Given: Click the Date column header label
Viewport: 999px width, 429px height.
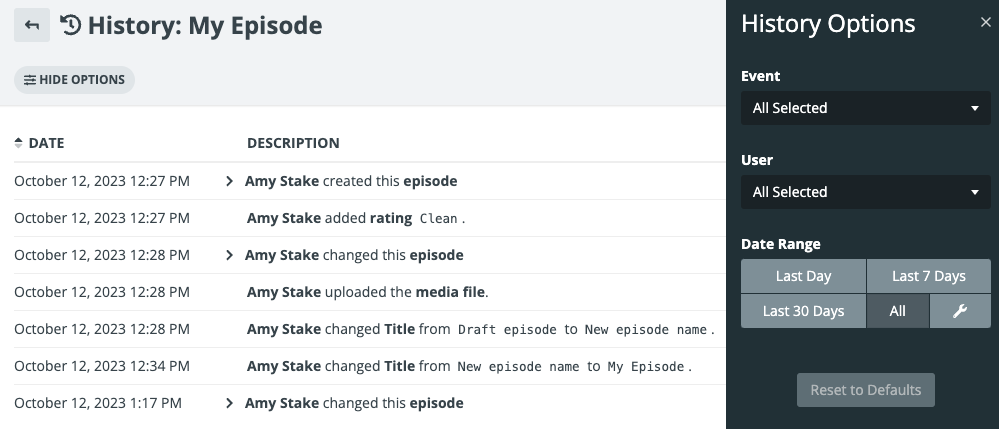Looking at the screenshot, I should [x=46, y=143].
